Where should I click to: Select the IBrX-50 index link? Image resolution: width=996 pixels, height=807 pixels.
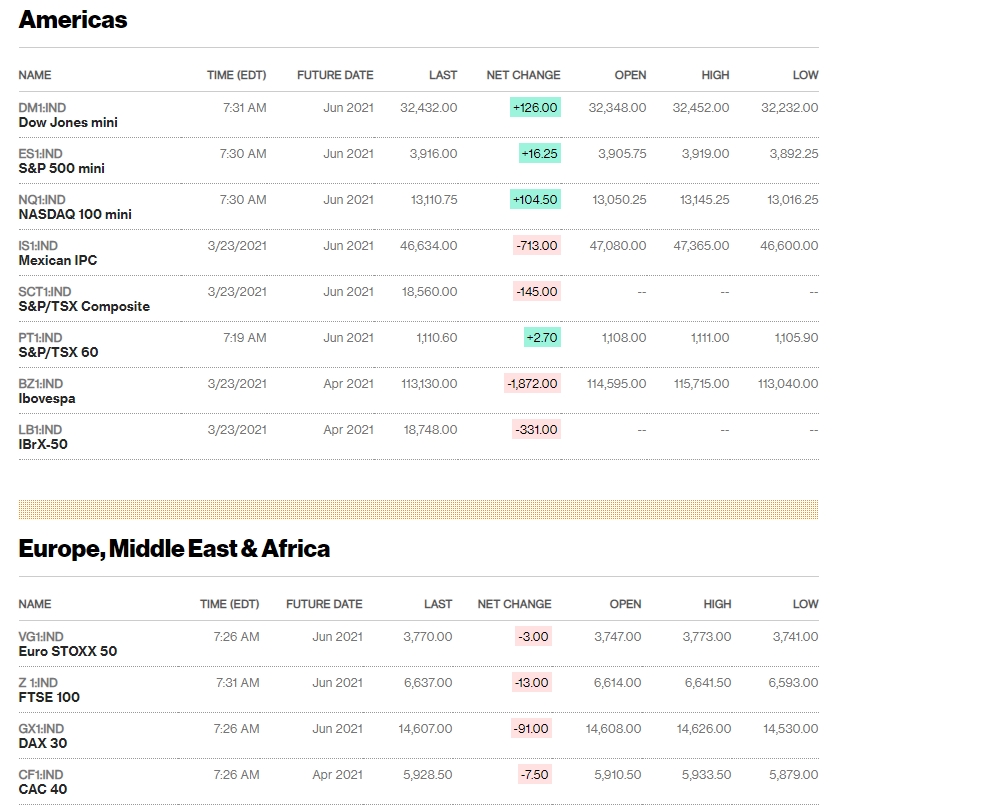pos(43,444)
